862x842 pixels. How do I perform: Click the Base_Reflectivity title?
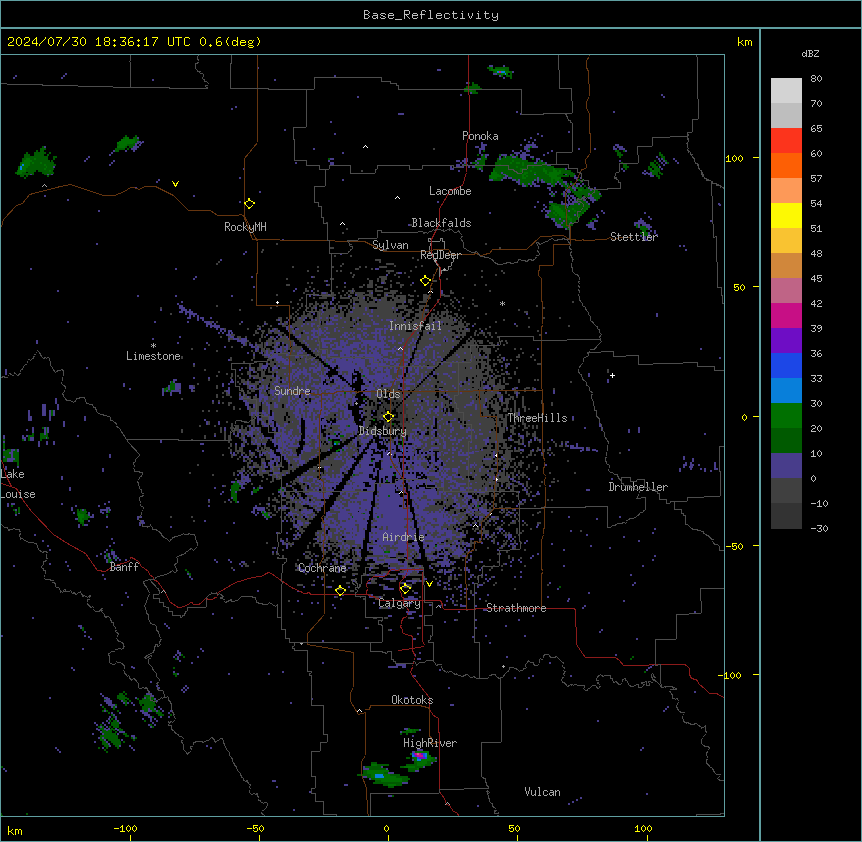point(431,15)
